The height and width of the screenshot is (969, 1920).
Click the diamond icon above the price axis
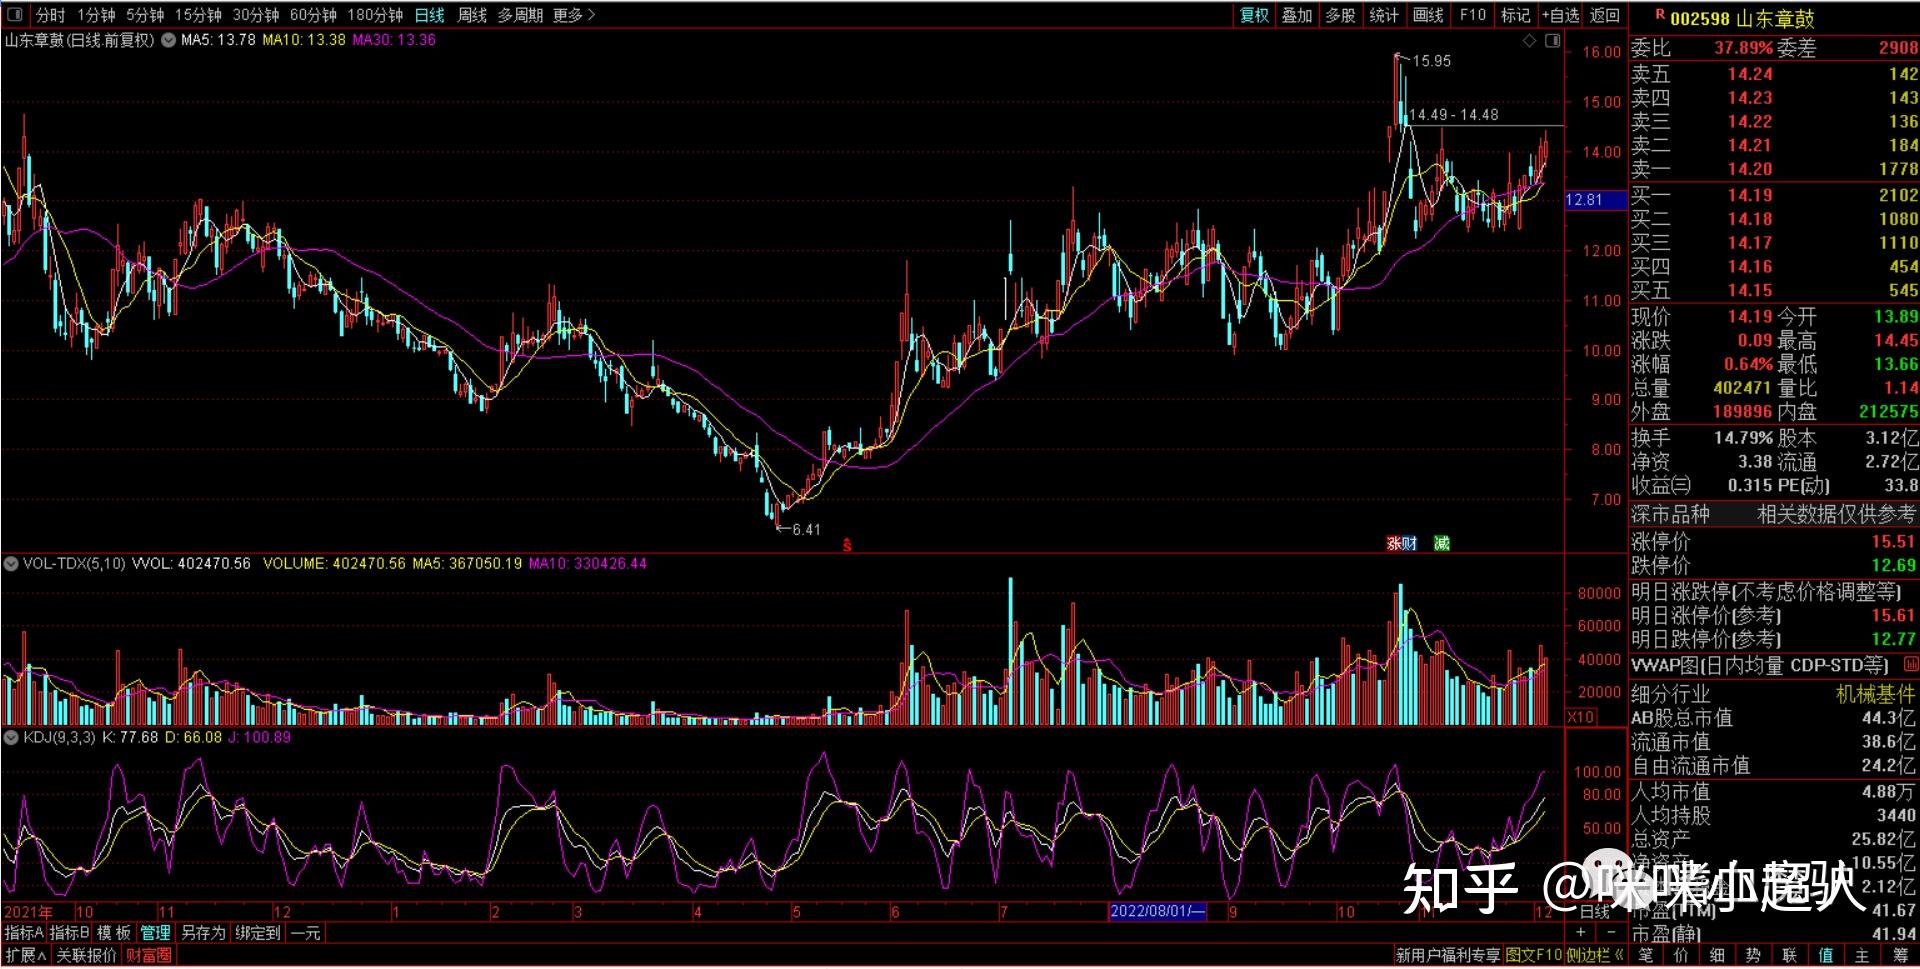(x=1529, y=41)
